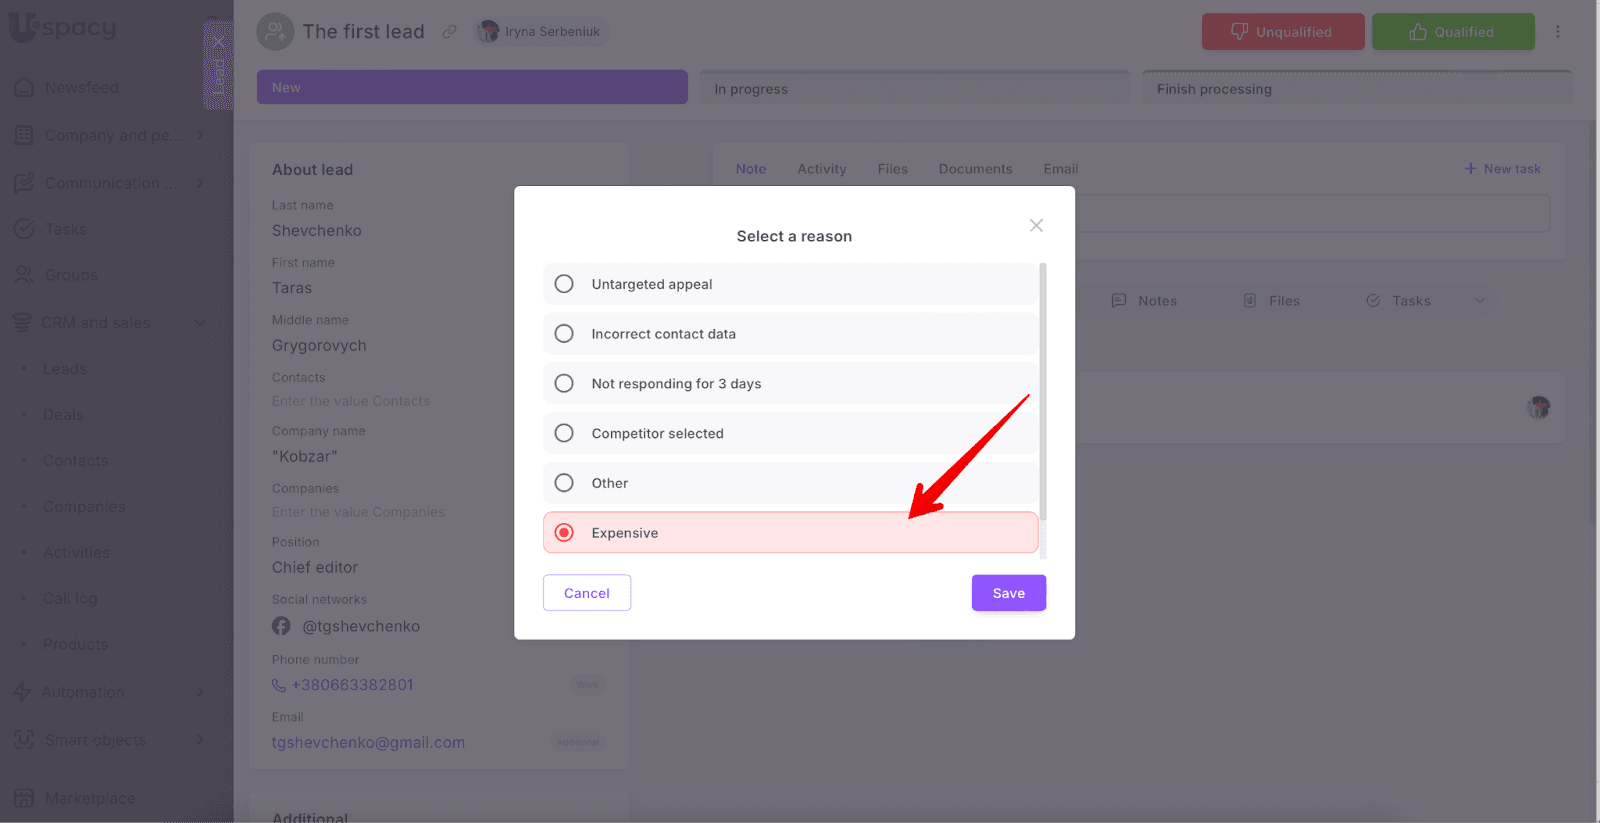The image size is (1600, 823).
Task: Click the link icon beside lead title
Action: [450, 32]
